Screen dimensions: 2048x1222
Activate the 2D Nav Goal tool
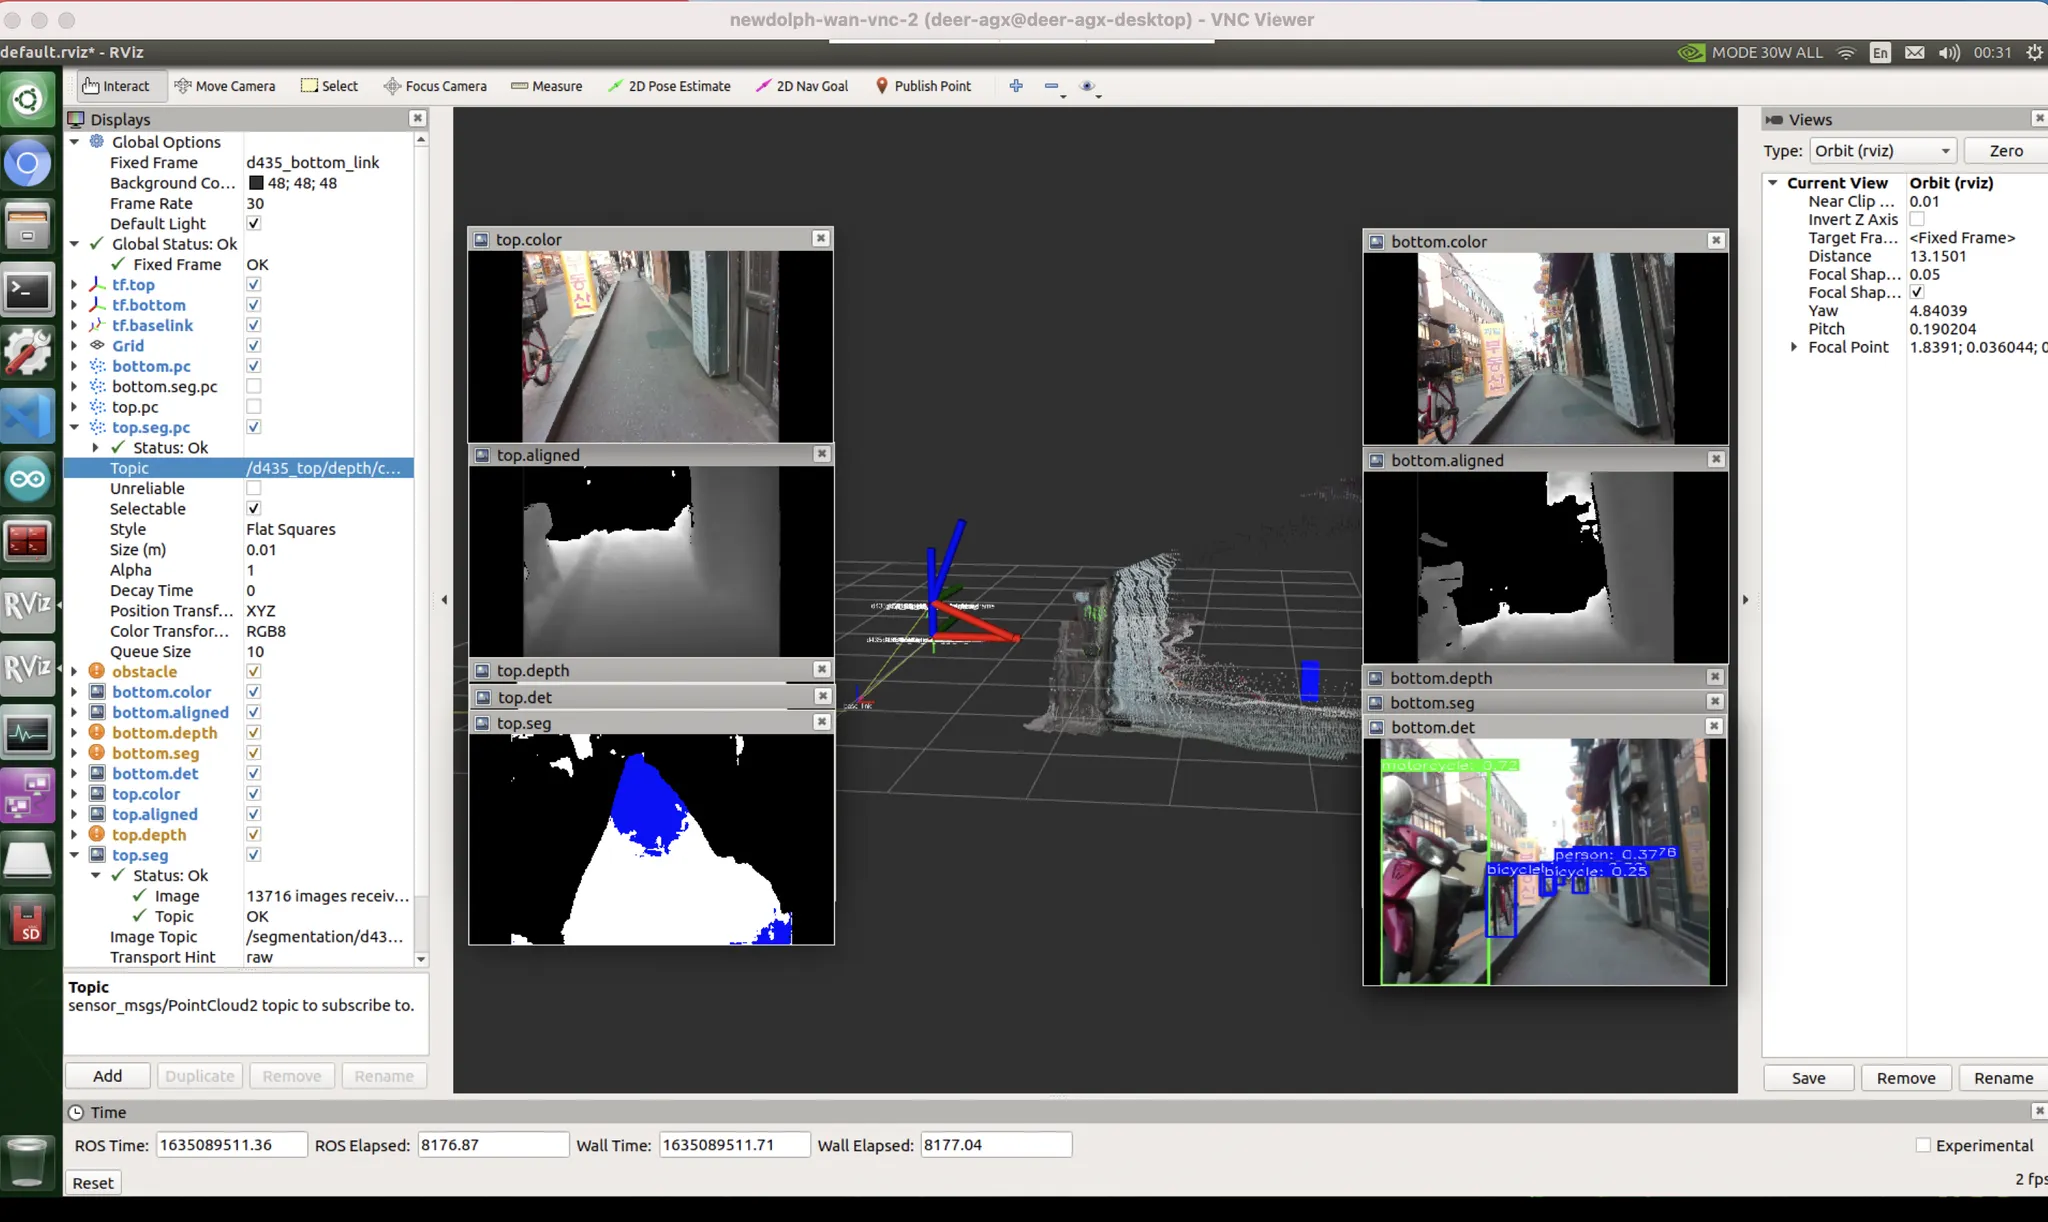802,86
